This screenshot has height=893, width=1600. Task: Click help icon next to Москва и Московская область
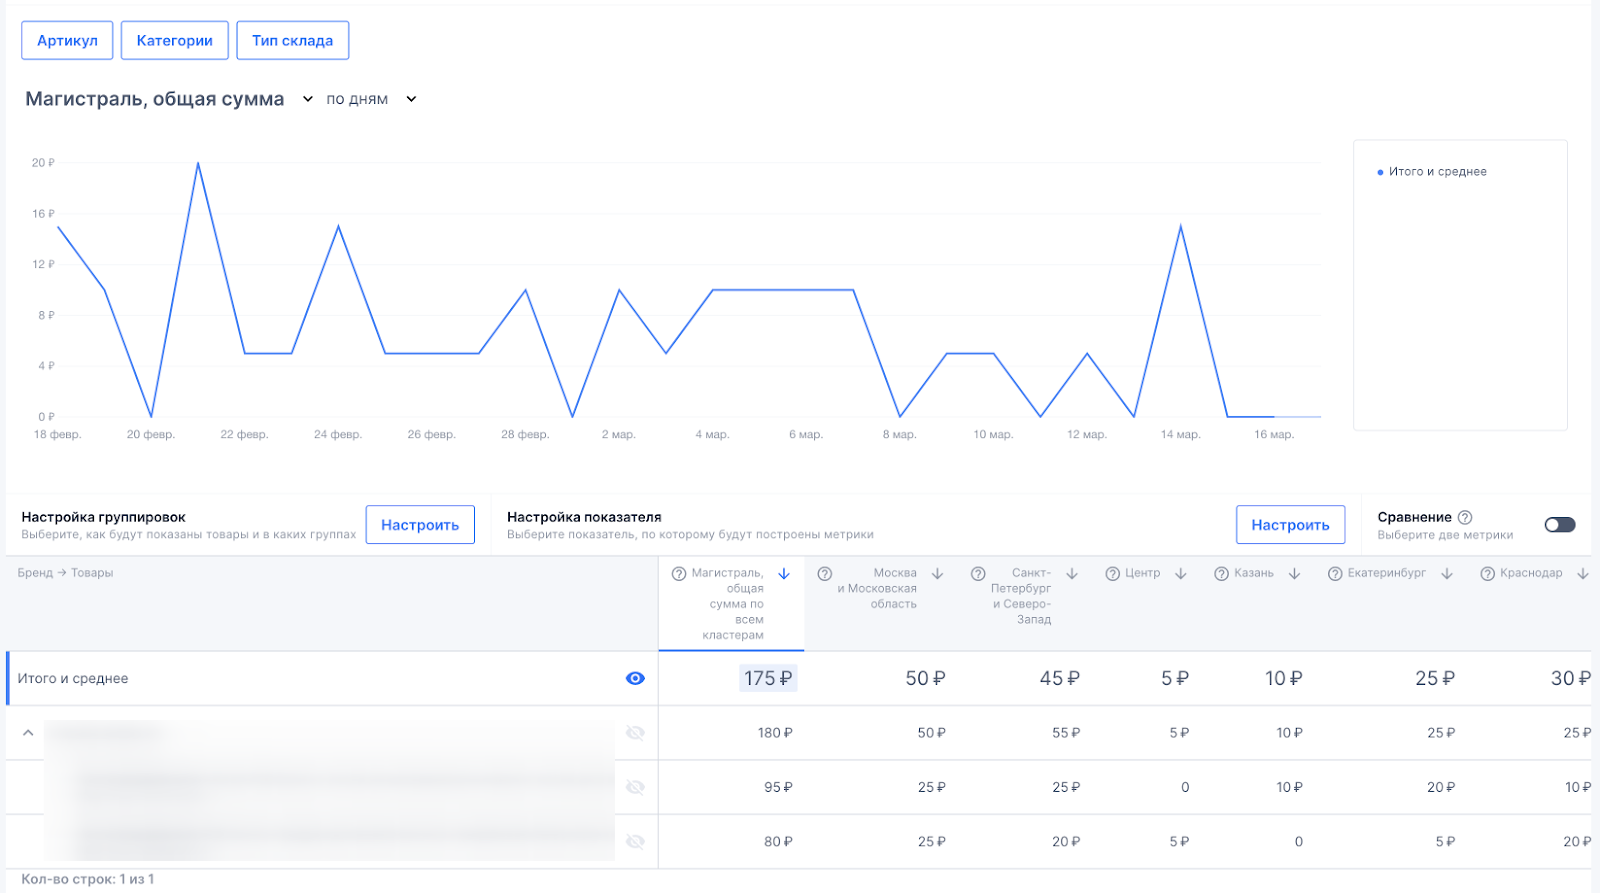click(825, 574)
